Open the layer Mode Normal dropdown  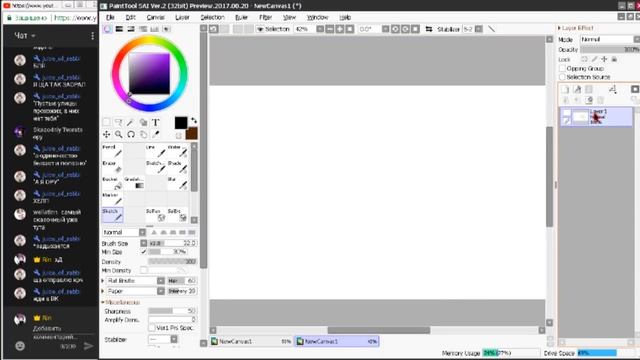click(x=610, y=39)
